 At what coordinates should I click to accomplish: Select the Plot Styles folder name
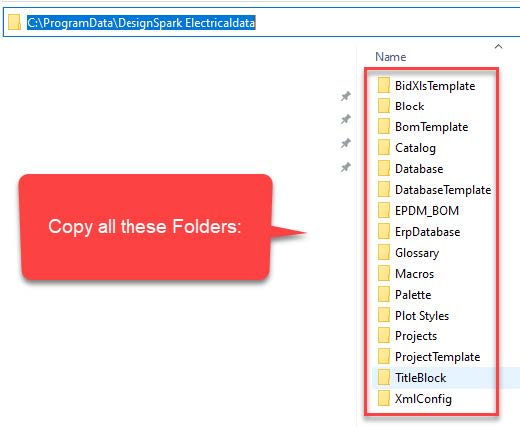pyautogui.click(x=422, y=316)
